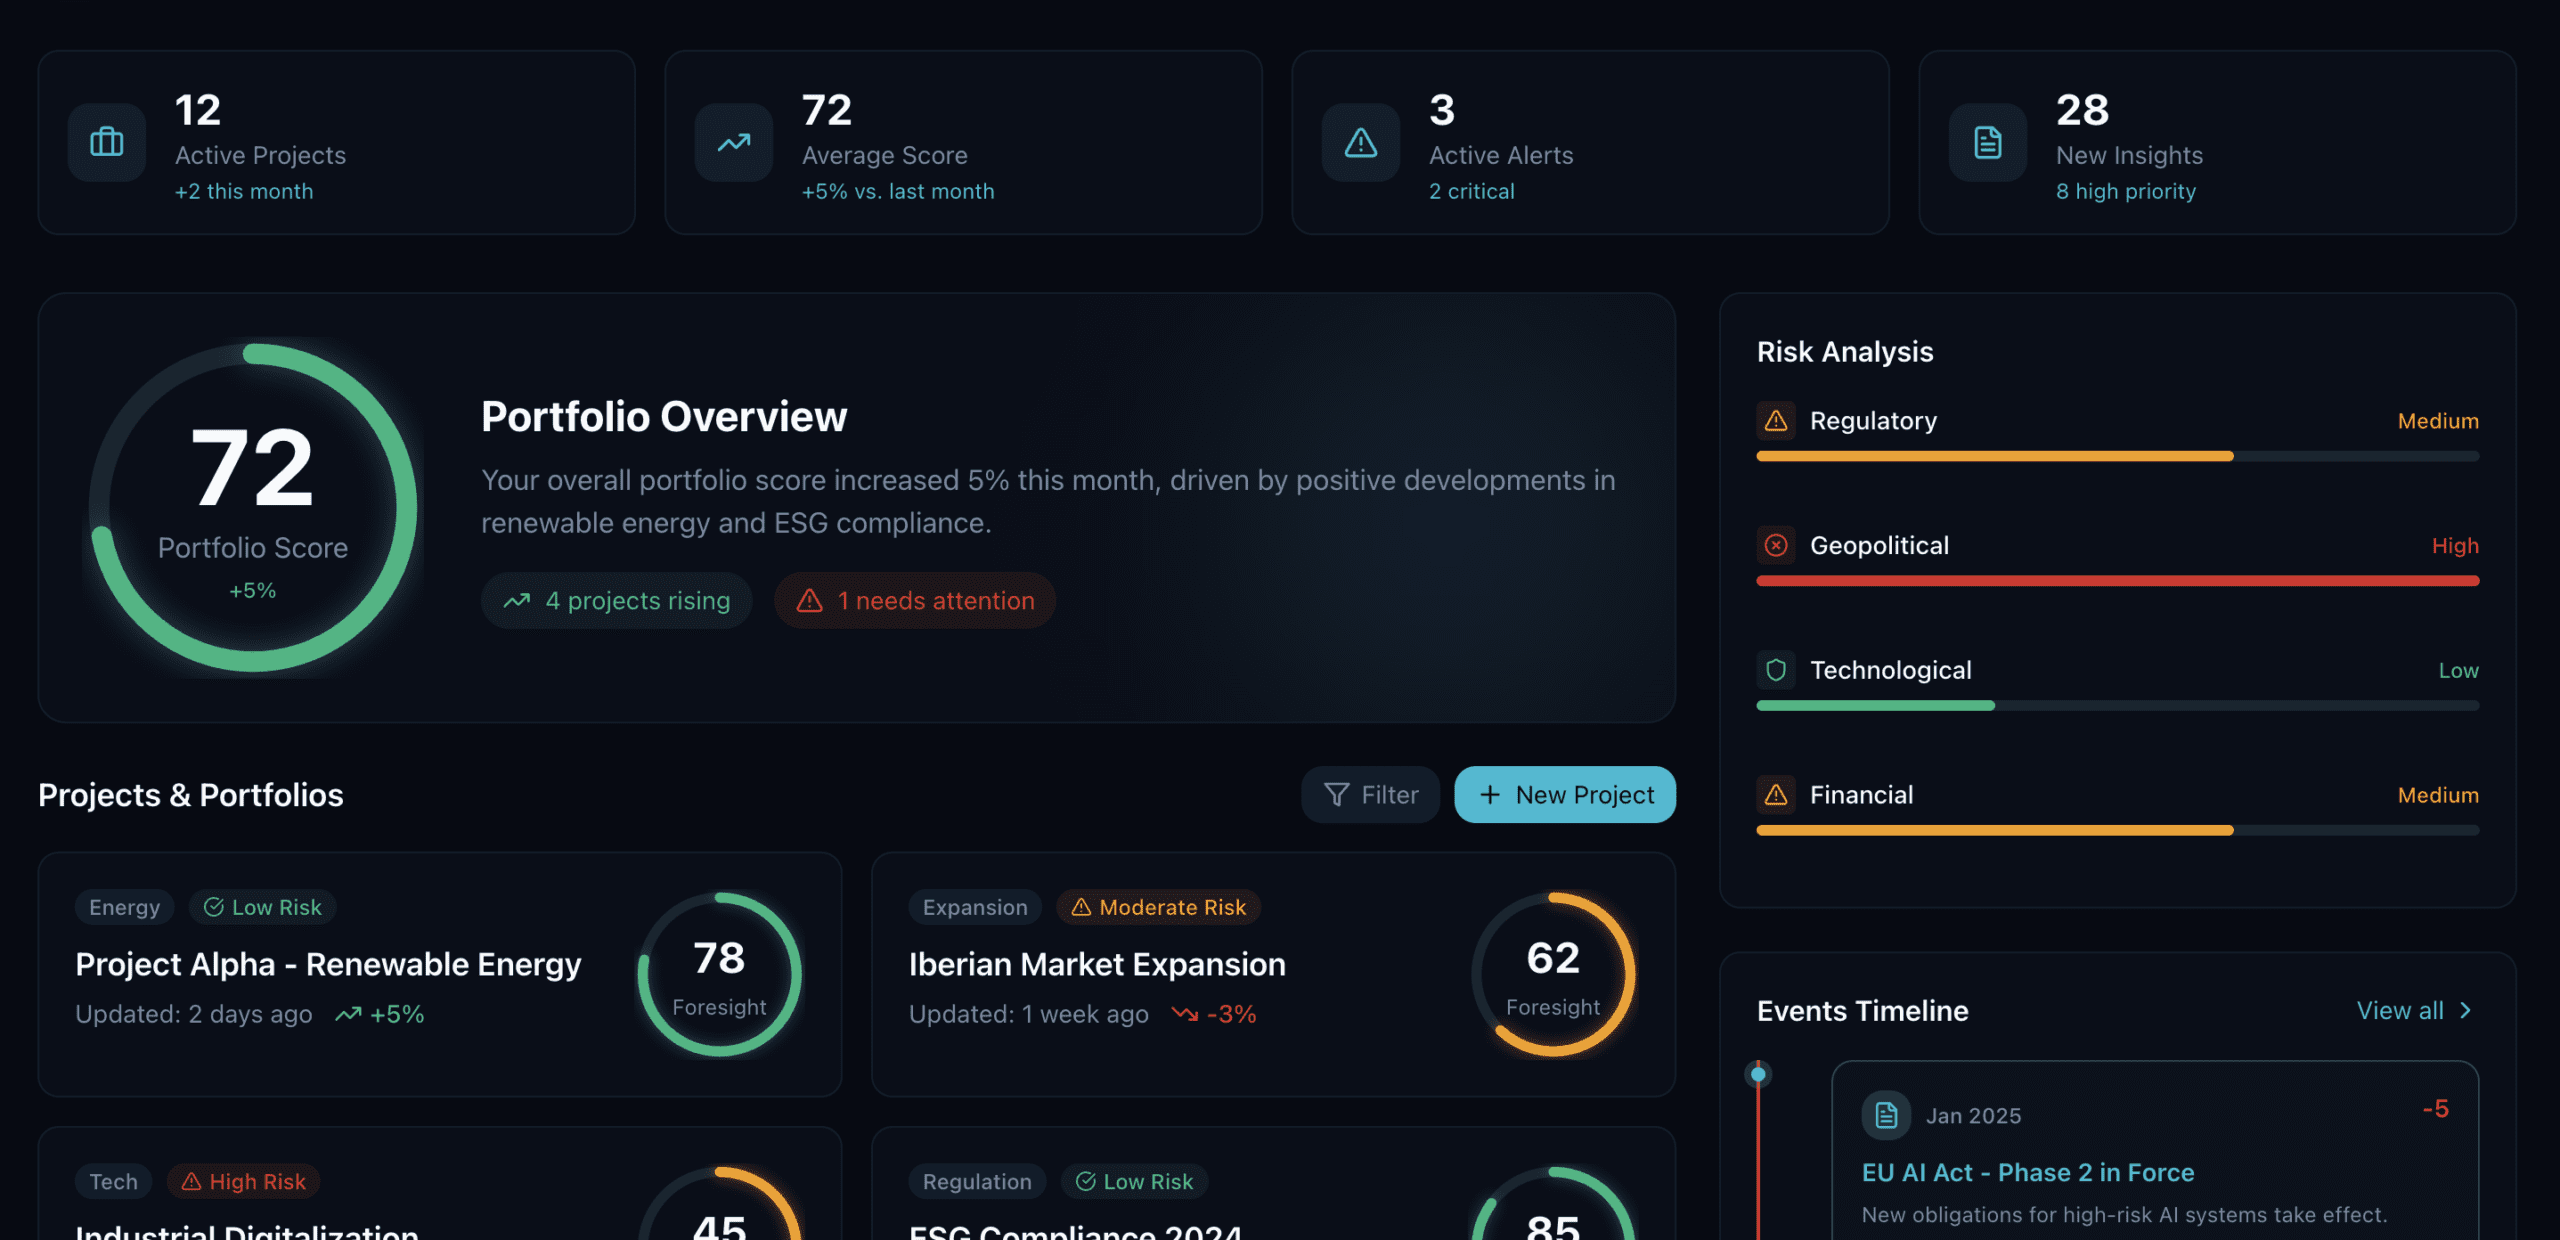
Task: Click the Geopolitical risk progress bar
Action: pyautogui.click(x=2118, y=581)
